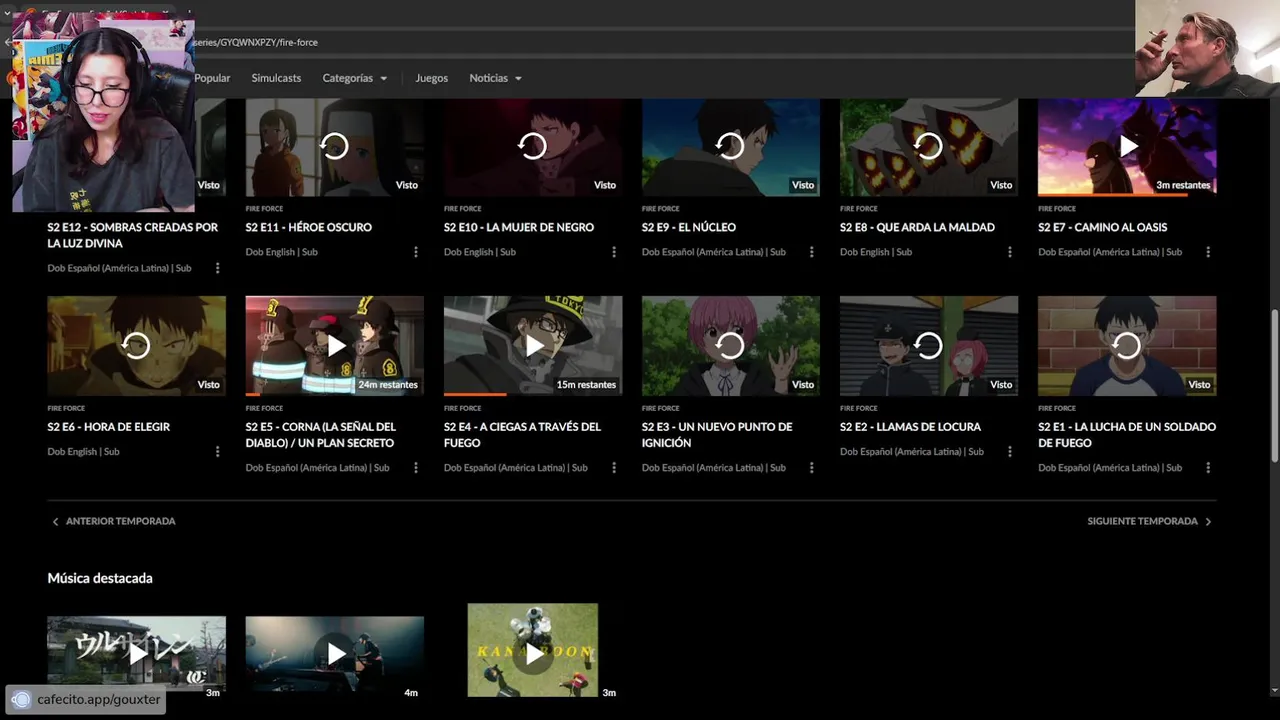Replay S2 E9 El Núcleo icon
The height and width of the screenshot is (720, 1280).
click(x=730, y=146)
